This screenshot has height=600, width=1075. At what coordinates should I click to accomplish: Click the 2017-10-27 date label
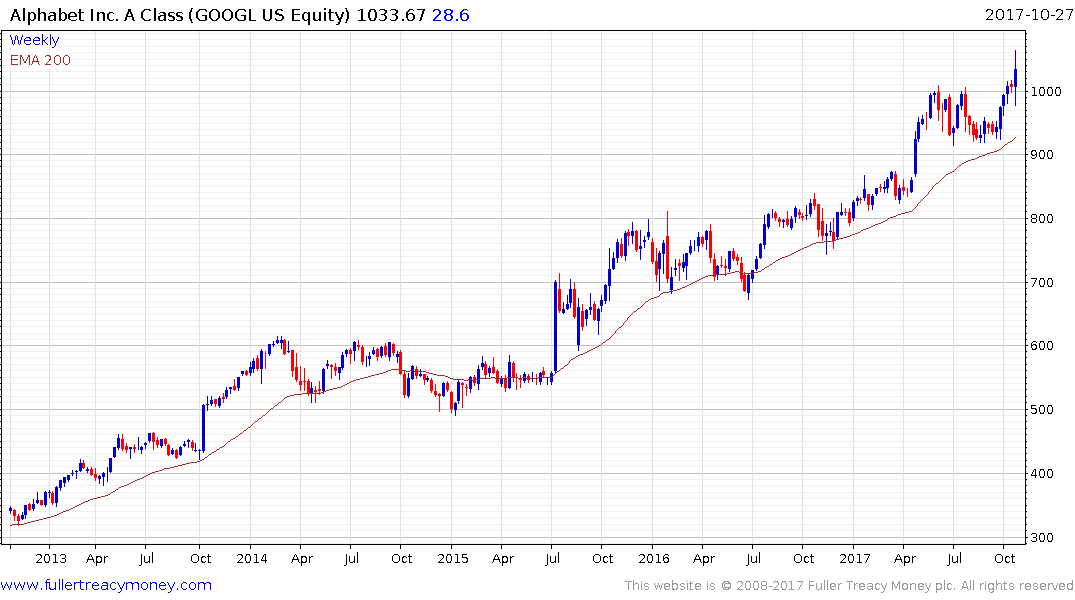[1028, 15]
